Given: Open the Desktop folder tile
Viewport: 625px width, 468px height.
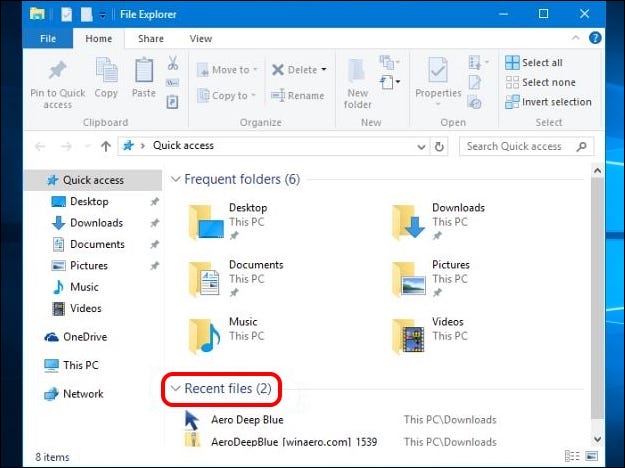Looking at the screenshot, I should pos(228,222).
